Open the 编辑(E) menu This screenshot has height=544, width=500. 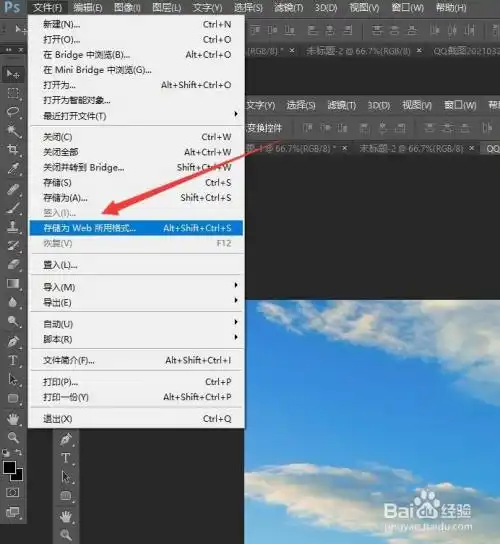88,7
